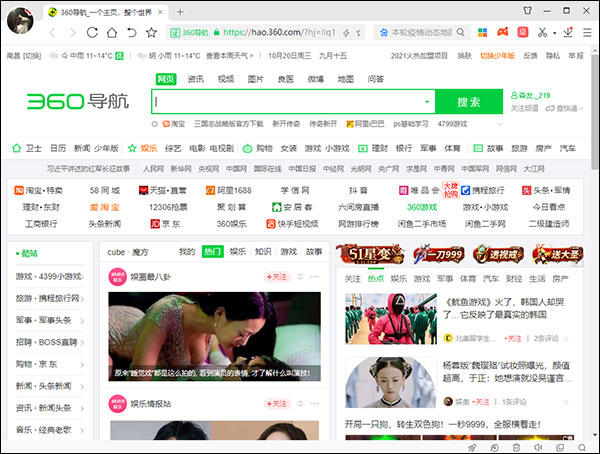Image resolution: width=600 pixels, height=454 pixels.
Task: Open a new tab with plus icon
Action: tap(180, 12)
